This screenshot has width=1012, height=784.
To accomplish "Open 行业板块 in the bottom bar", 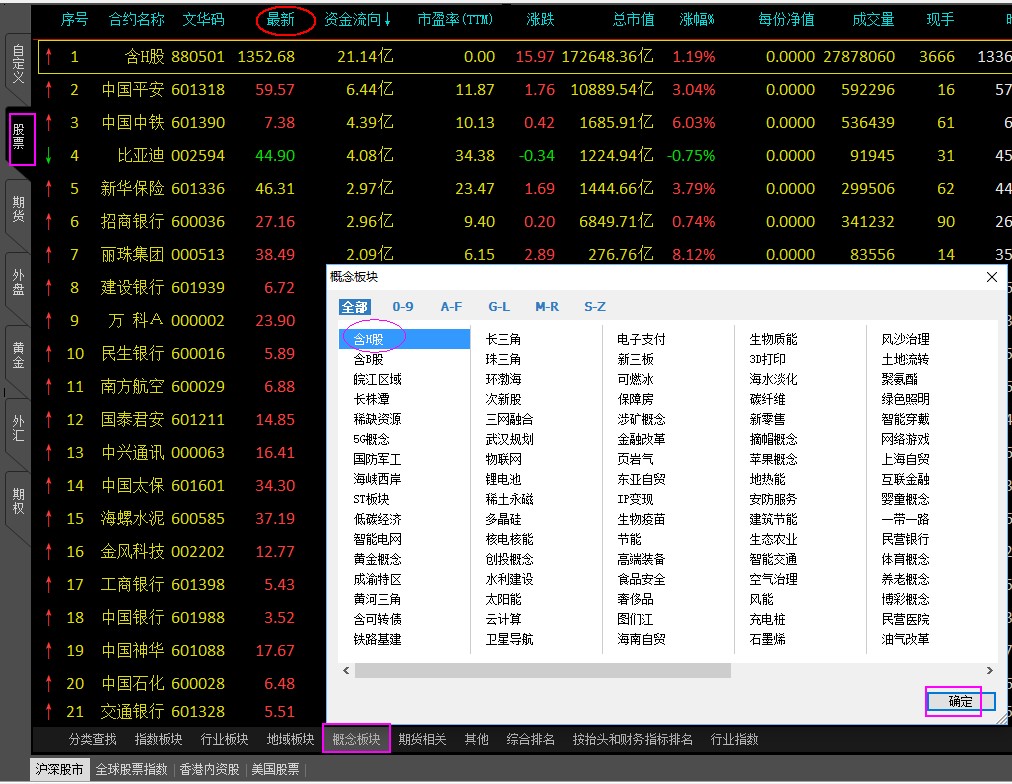I will pyautogui.click(x=224, y=740).
